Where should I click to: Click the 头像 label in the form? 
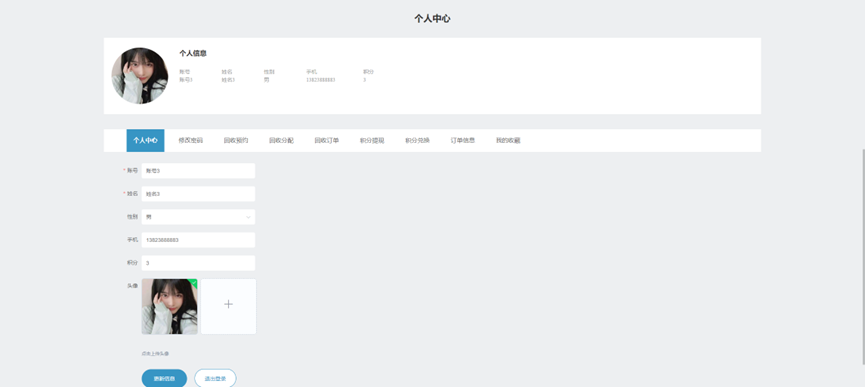click(x=132, y=286)
